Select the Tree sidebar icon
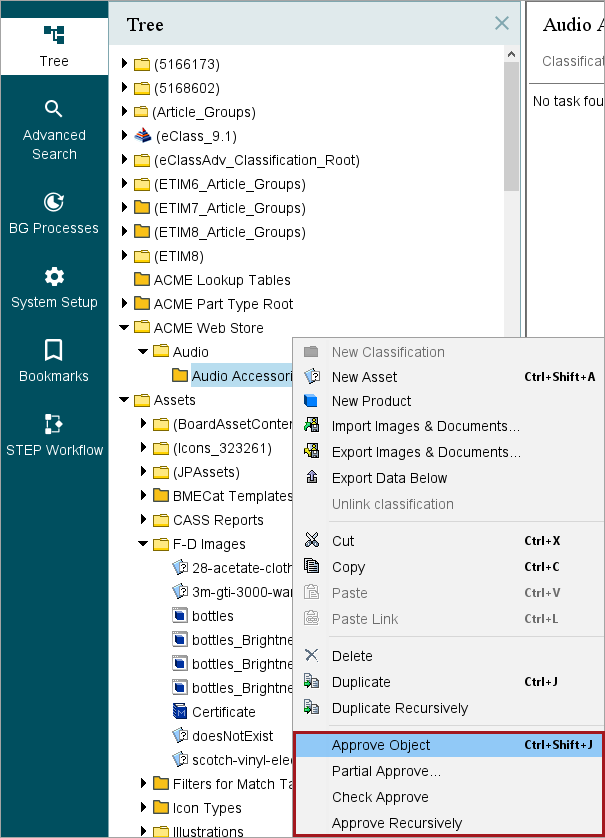 click(54, 36)
